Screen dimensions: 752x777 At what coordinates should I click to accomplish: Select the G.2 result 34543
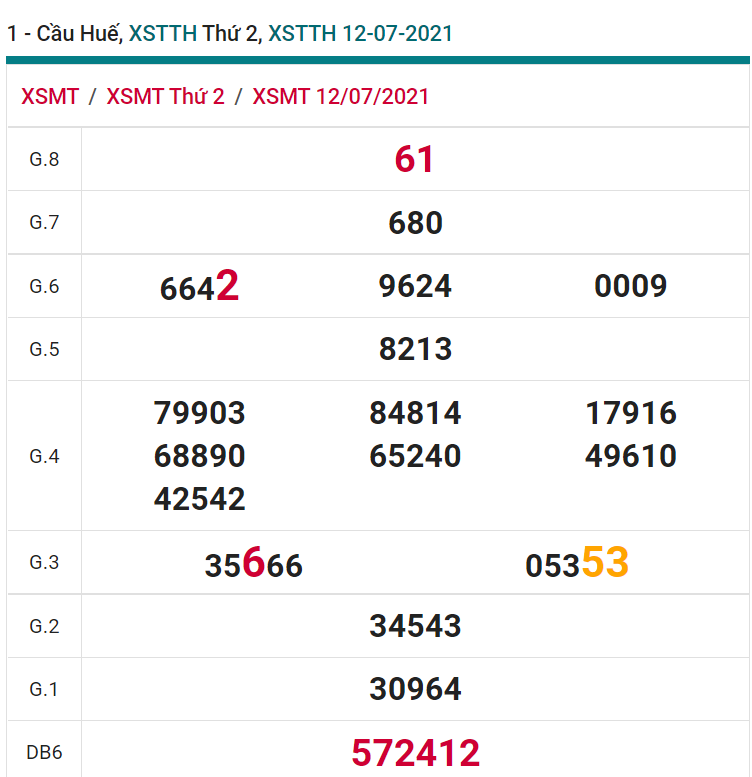coord(415,626)
